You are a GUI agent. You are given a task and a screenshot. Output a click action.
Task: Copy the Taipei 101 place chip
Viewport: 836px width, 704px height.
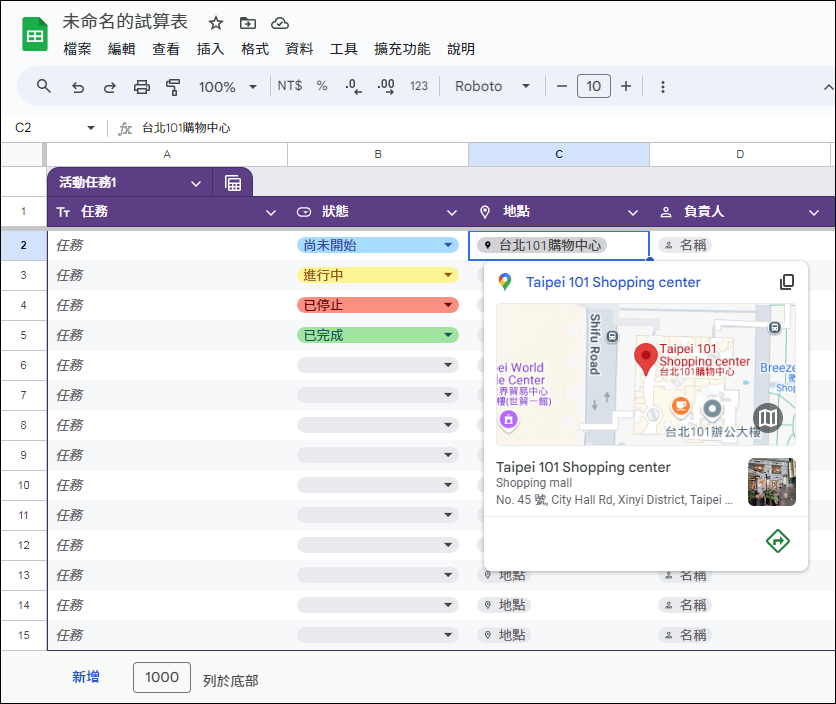tap(787, 282)
